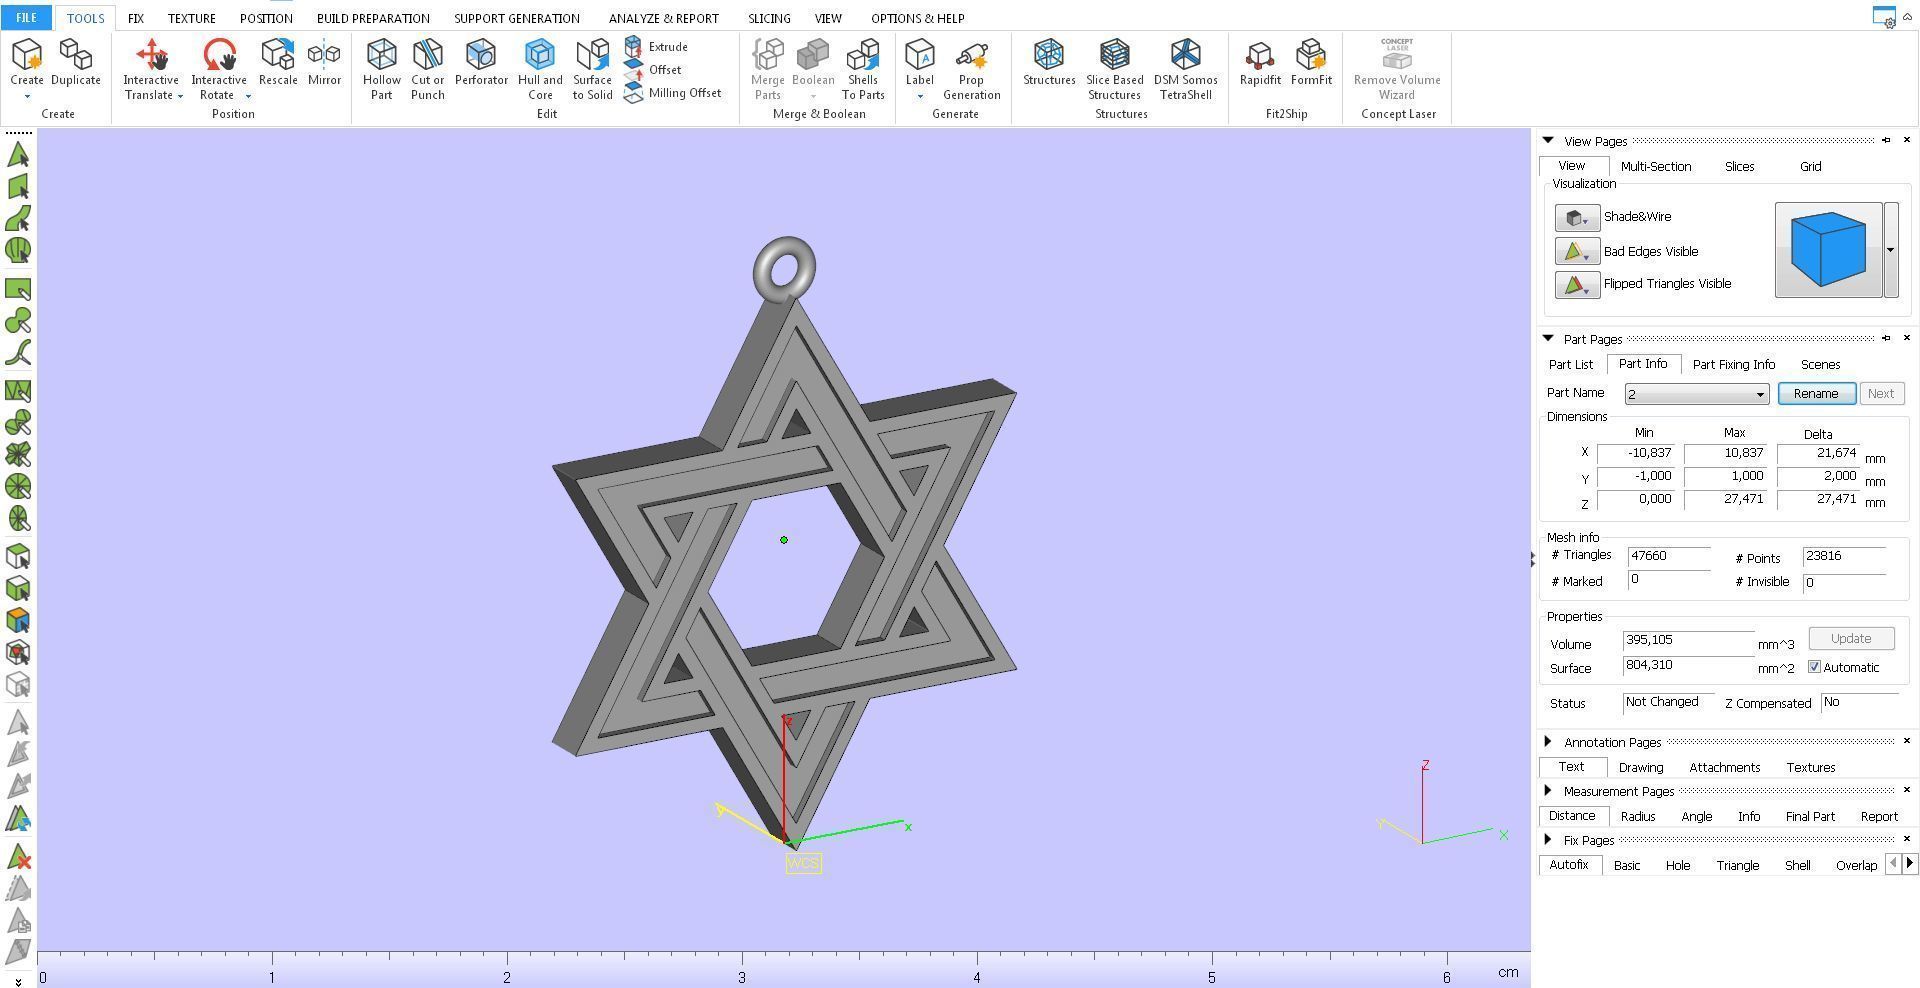Open DSM Somos TetraShell tool
Viewport: 1920px width, 988px height.
point(1185,68)
